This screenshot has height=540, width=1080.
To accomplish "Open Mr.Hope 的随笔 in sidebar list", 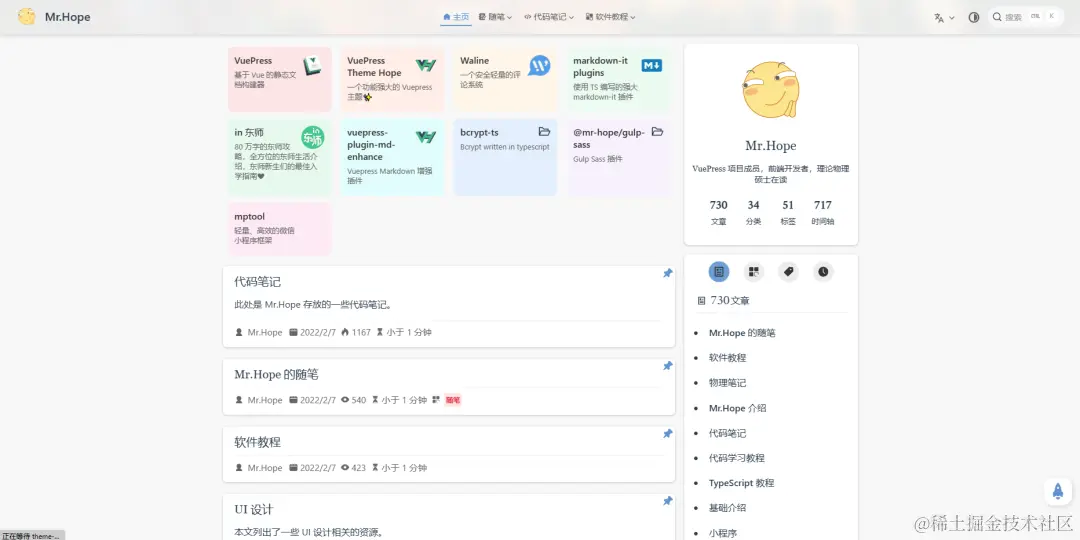I will coord(742,333).
